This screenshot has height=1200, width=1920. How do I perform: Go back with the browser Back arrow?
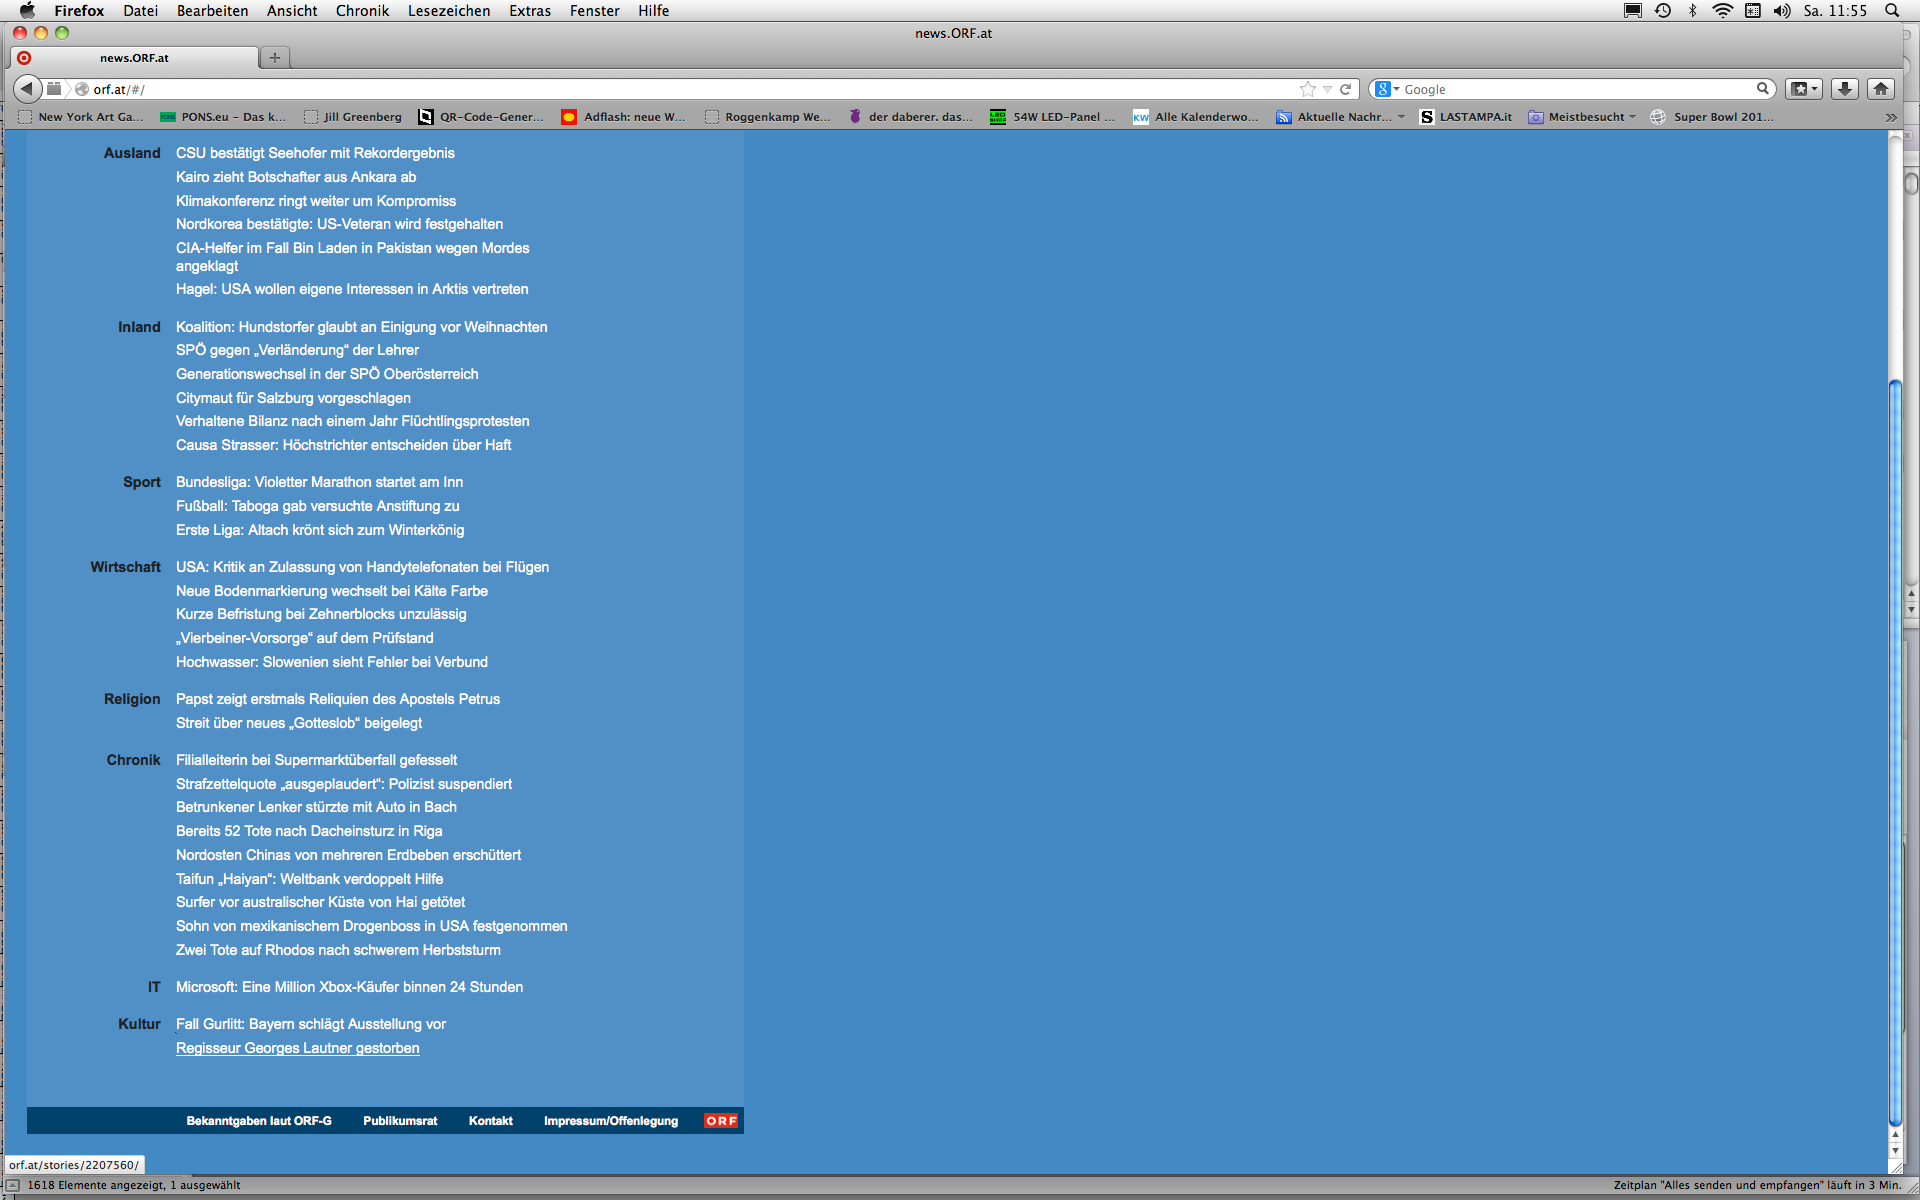(28, 89)
